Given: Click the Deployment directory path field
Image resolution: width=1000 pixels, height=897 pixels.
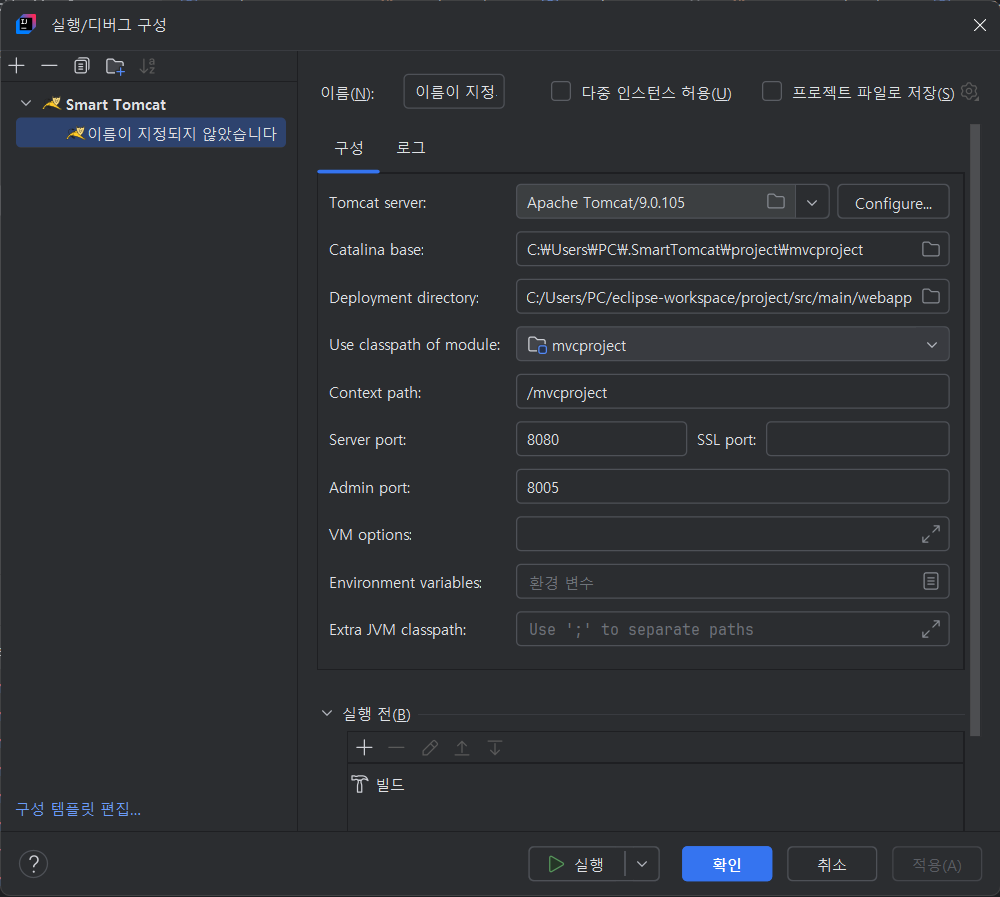Looking at the screenshot, I should pos(732,296).
